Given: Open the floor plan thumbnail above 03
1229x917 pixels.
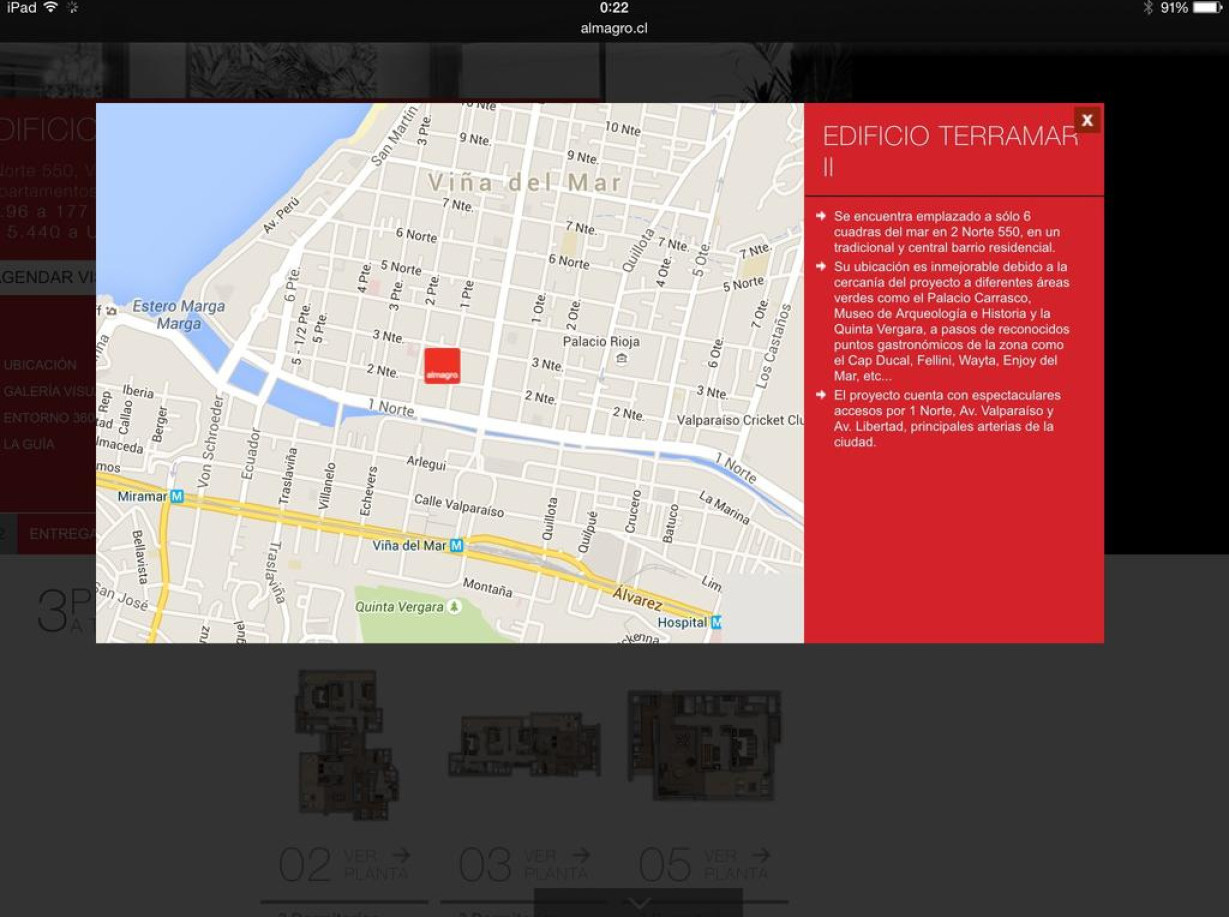Looking at the screenshot, I should point(524,745).
